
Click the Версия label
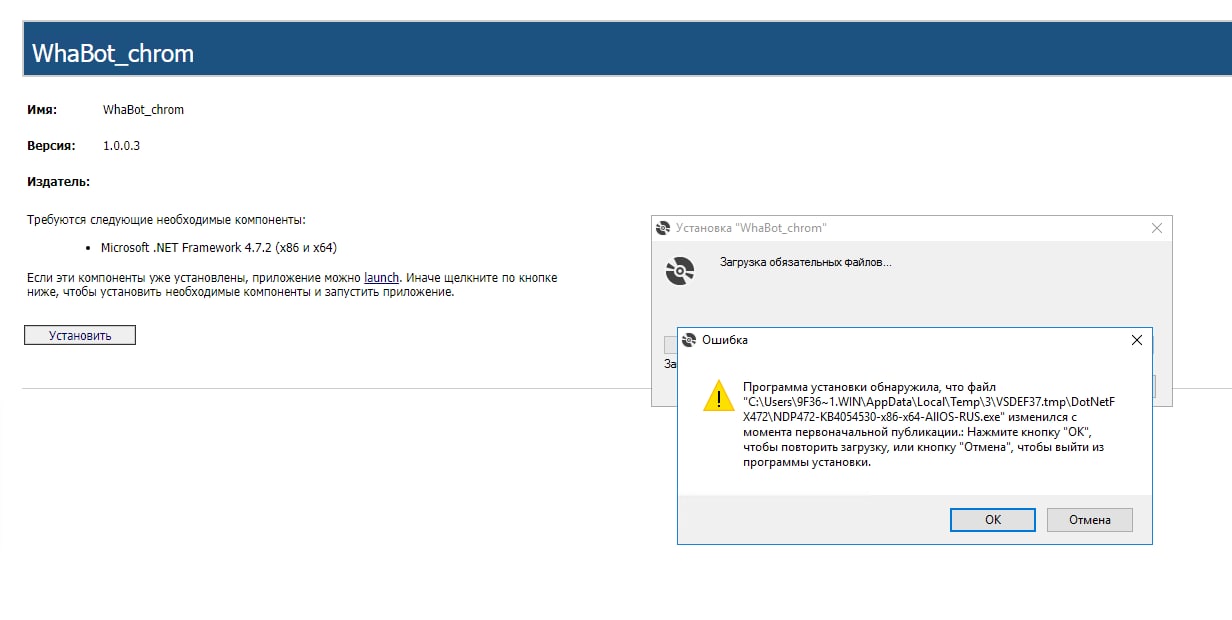click(51, 145)
